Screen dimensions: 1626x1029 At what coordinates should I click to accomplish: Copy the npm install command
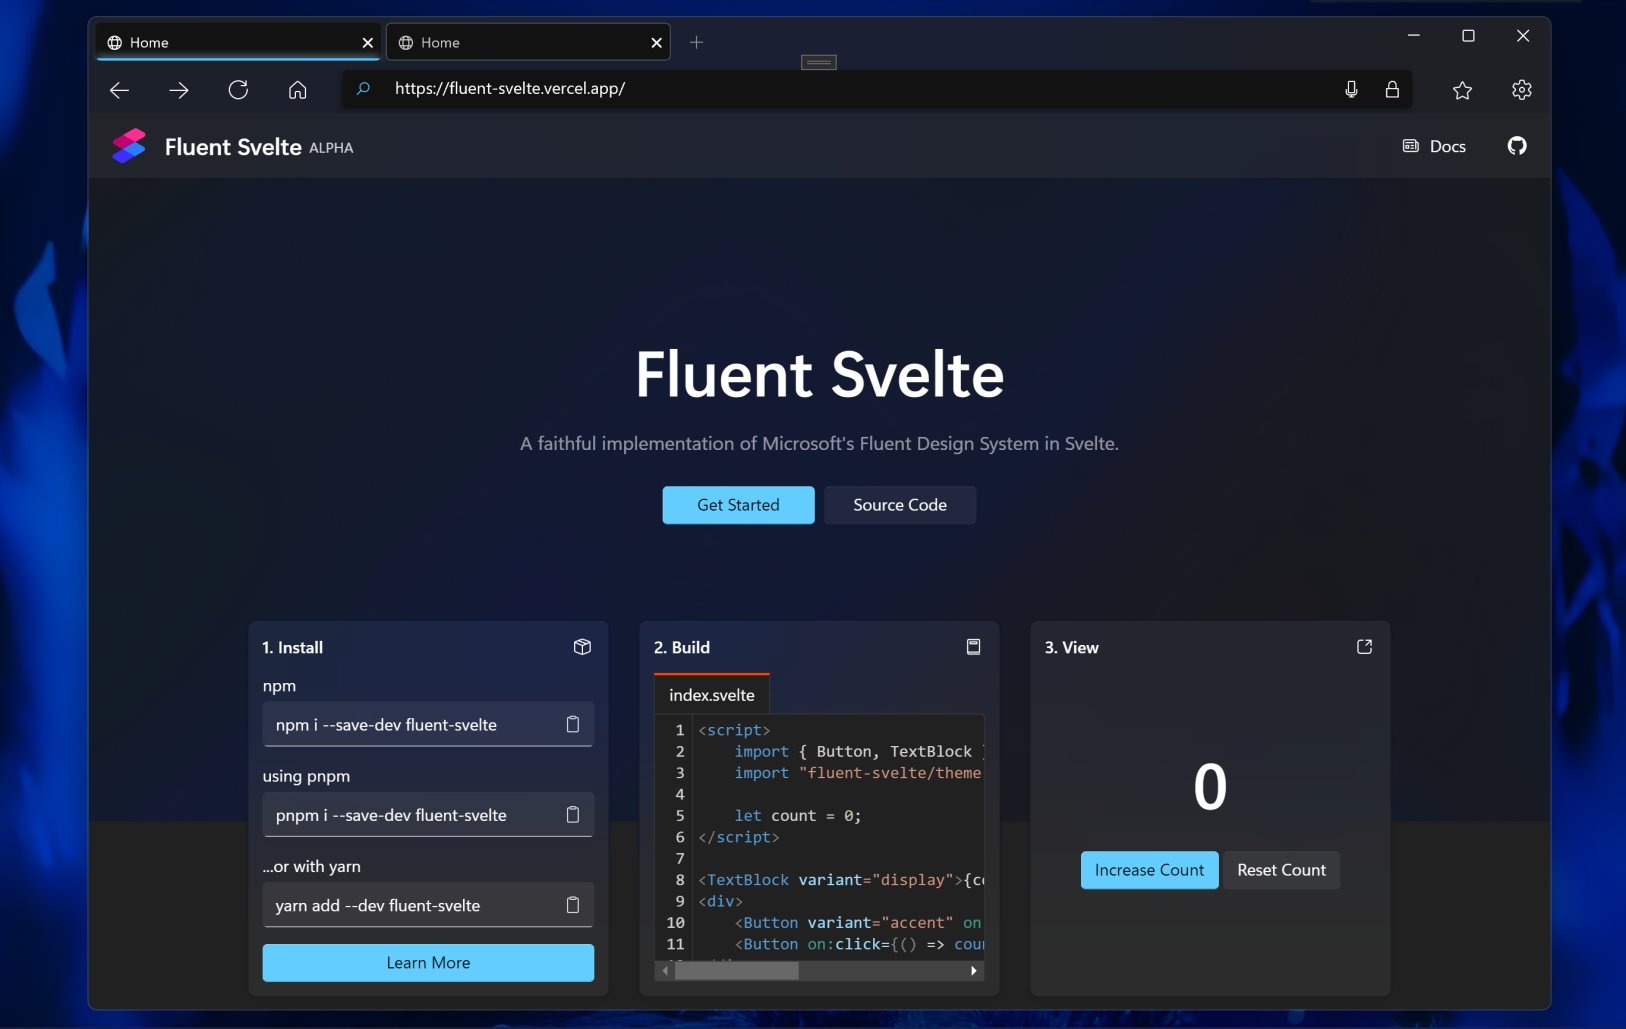573,724
